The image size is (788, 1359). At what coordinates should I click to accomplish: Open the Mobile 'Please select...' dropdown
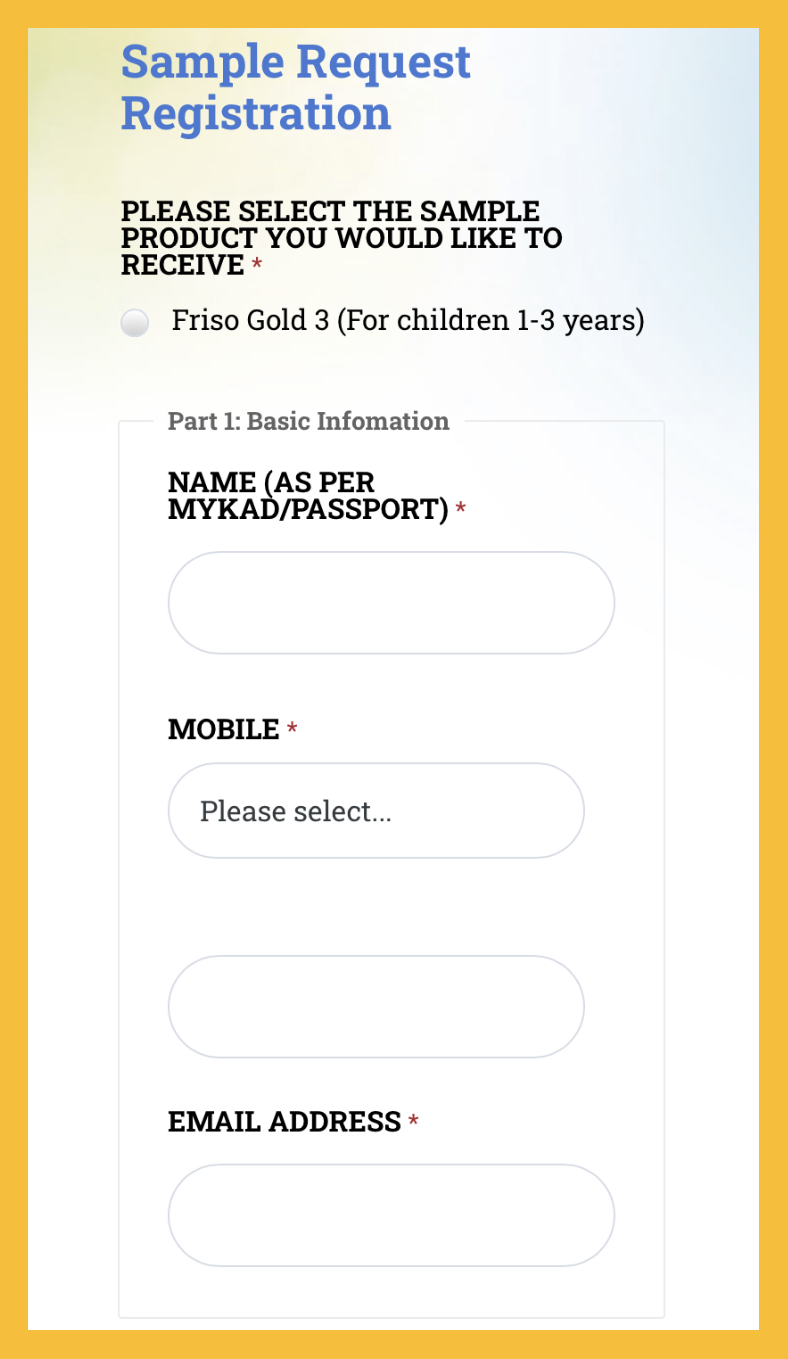pyautogui.click(x=375, y=811)
